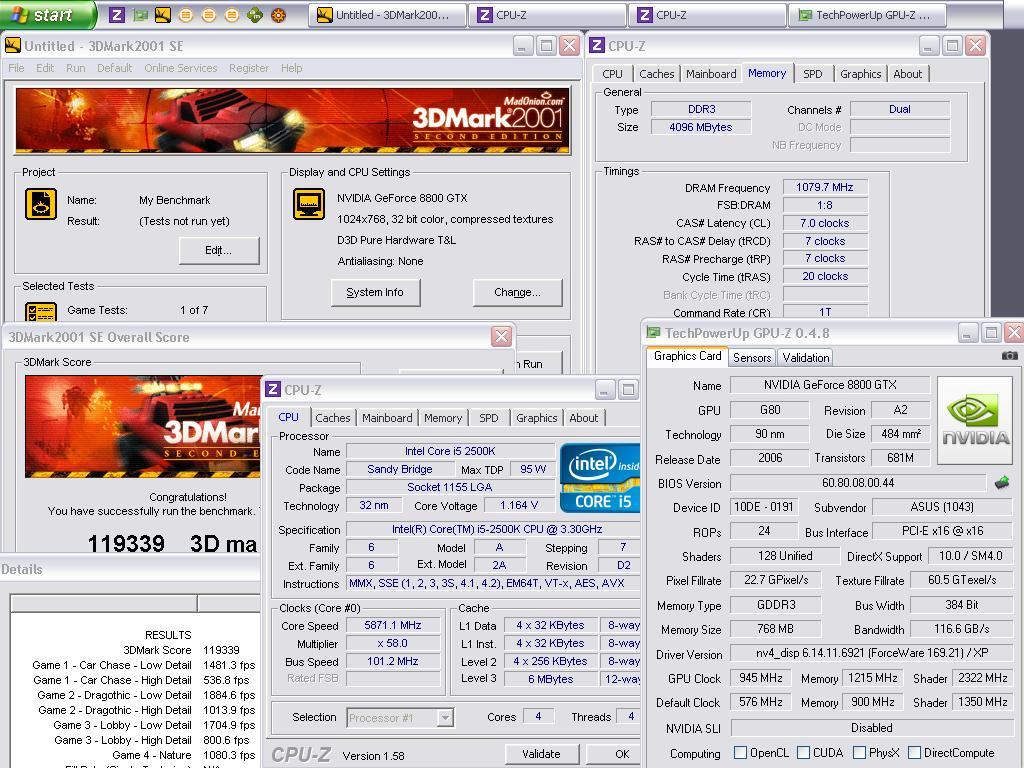
Task: Switch to the Sensors tab in GPU-Z
Action: [752, 357]
